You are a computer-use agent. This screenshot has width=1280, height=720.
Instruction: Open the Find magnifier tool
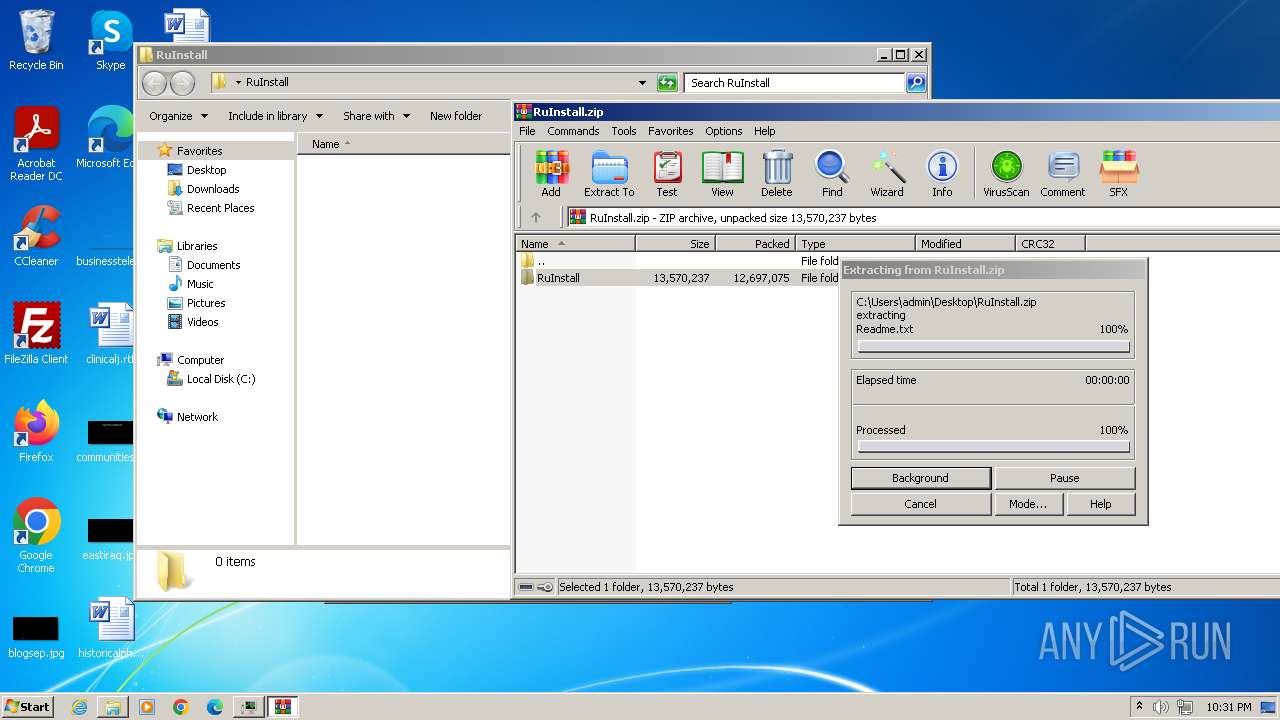coord(832,174)
